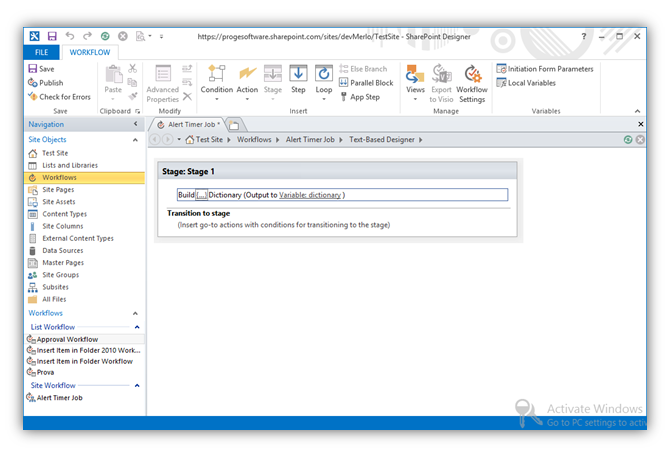
Task: Expand the Views dropdown
Action: (x=415, y=83)
